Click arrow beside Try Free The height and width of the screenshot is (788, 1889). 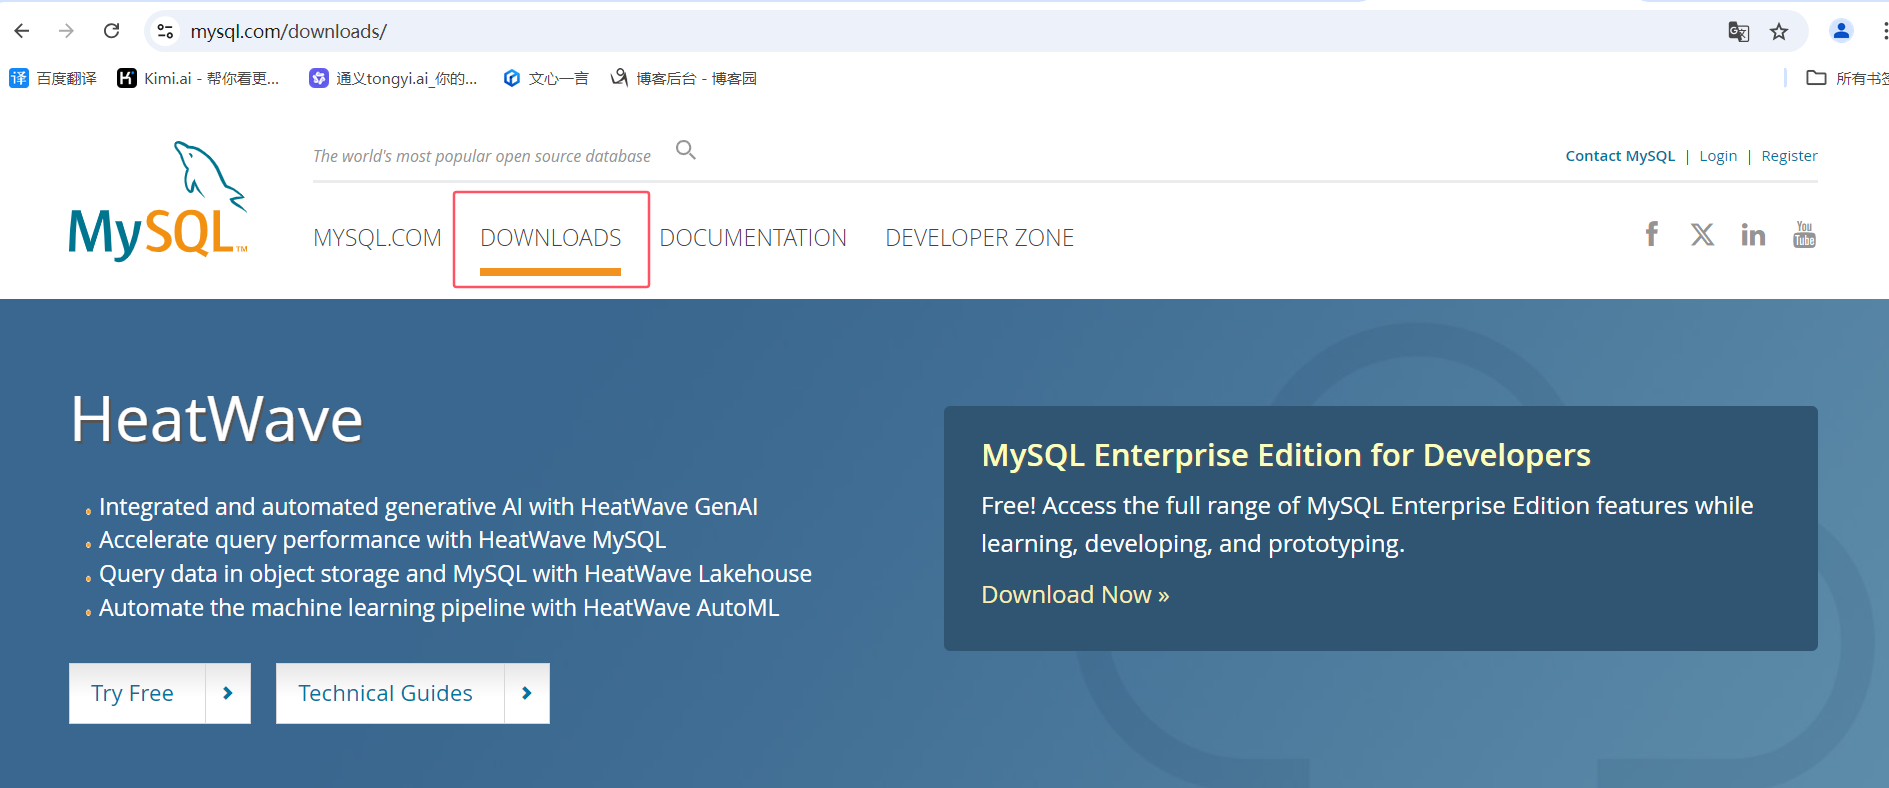(x=228, y=693)
